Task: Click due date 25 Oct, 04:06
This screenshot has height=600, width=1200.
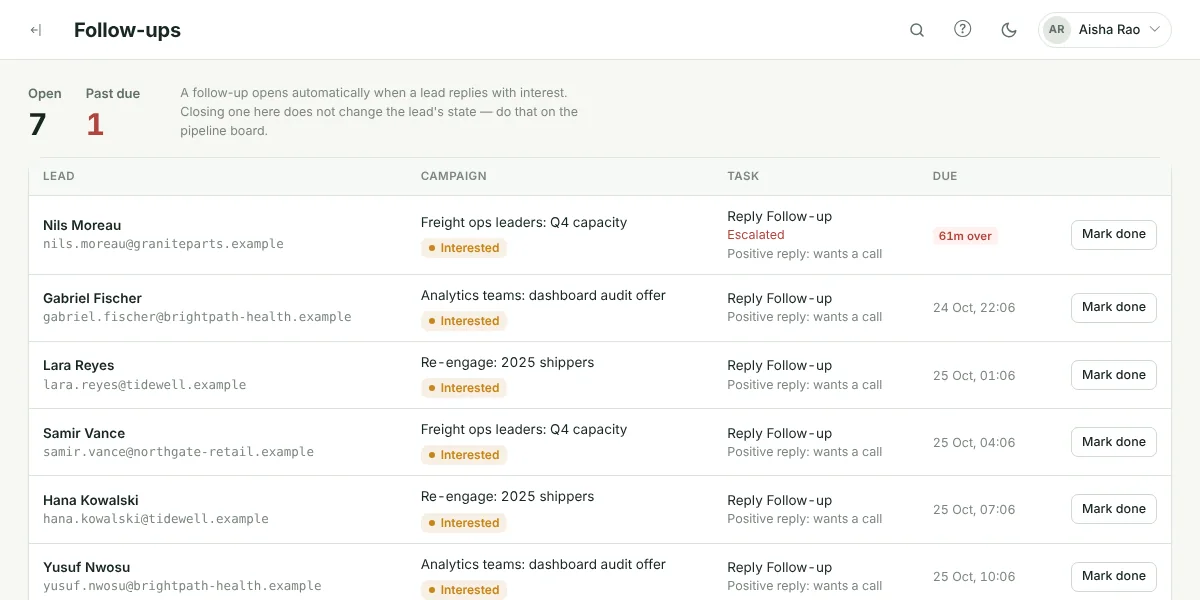Action: click(x=974, y=442)
